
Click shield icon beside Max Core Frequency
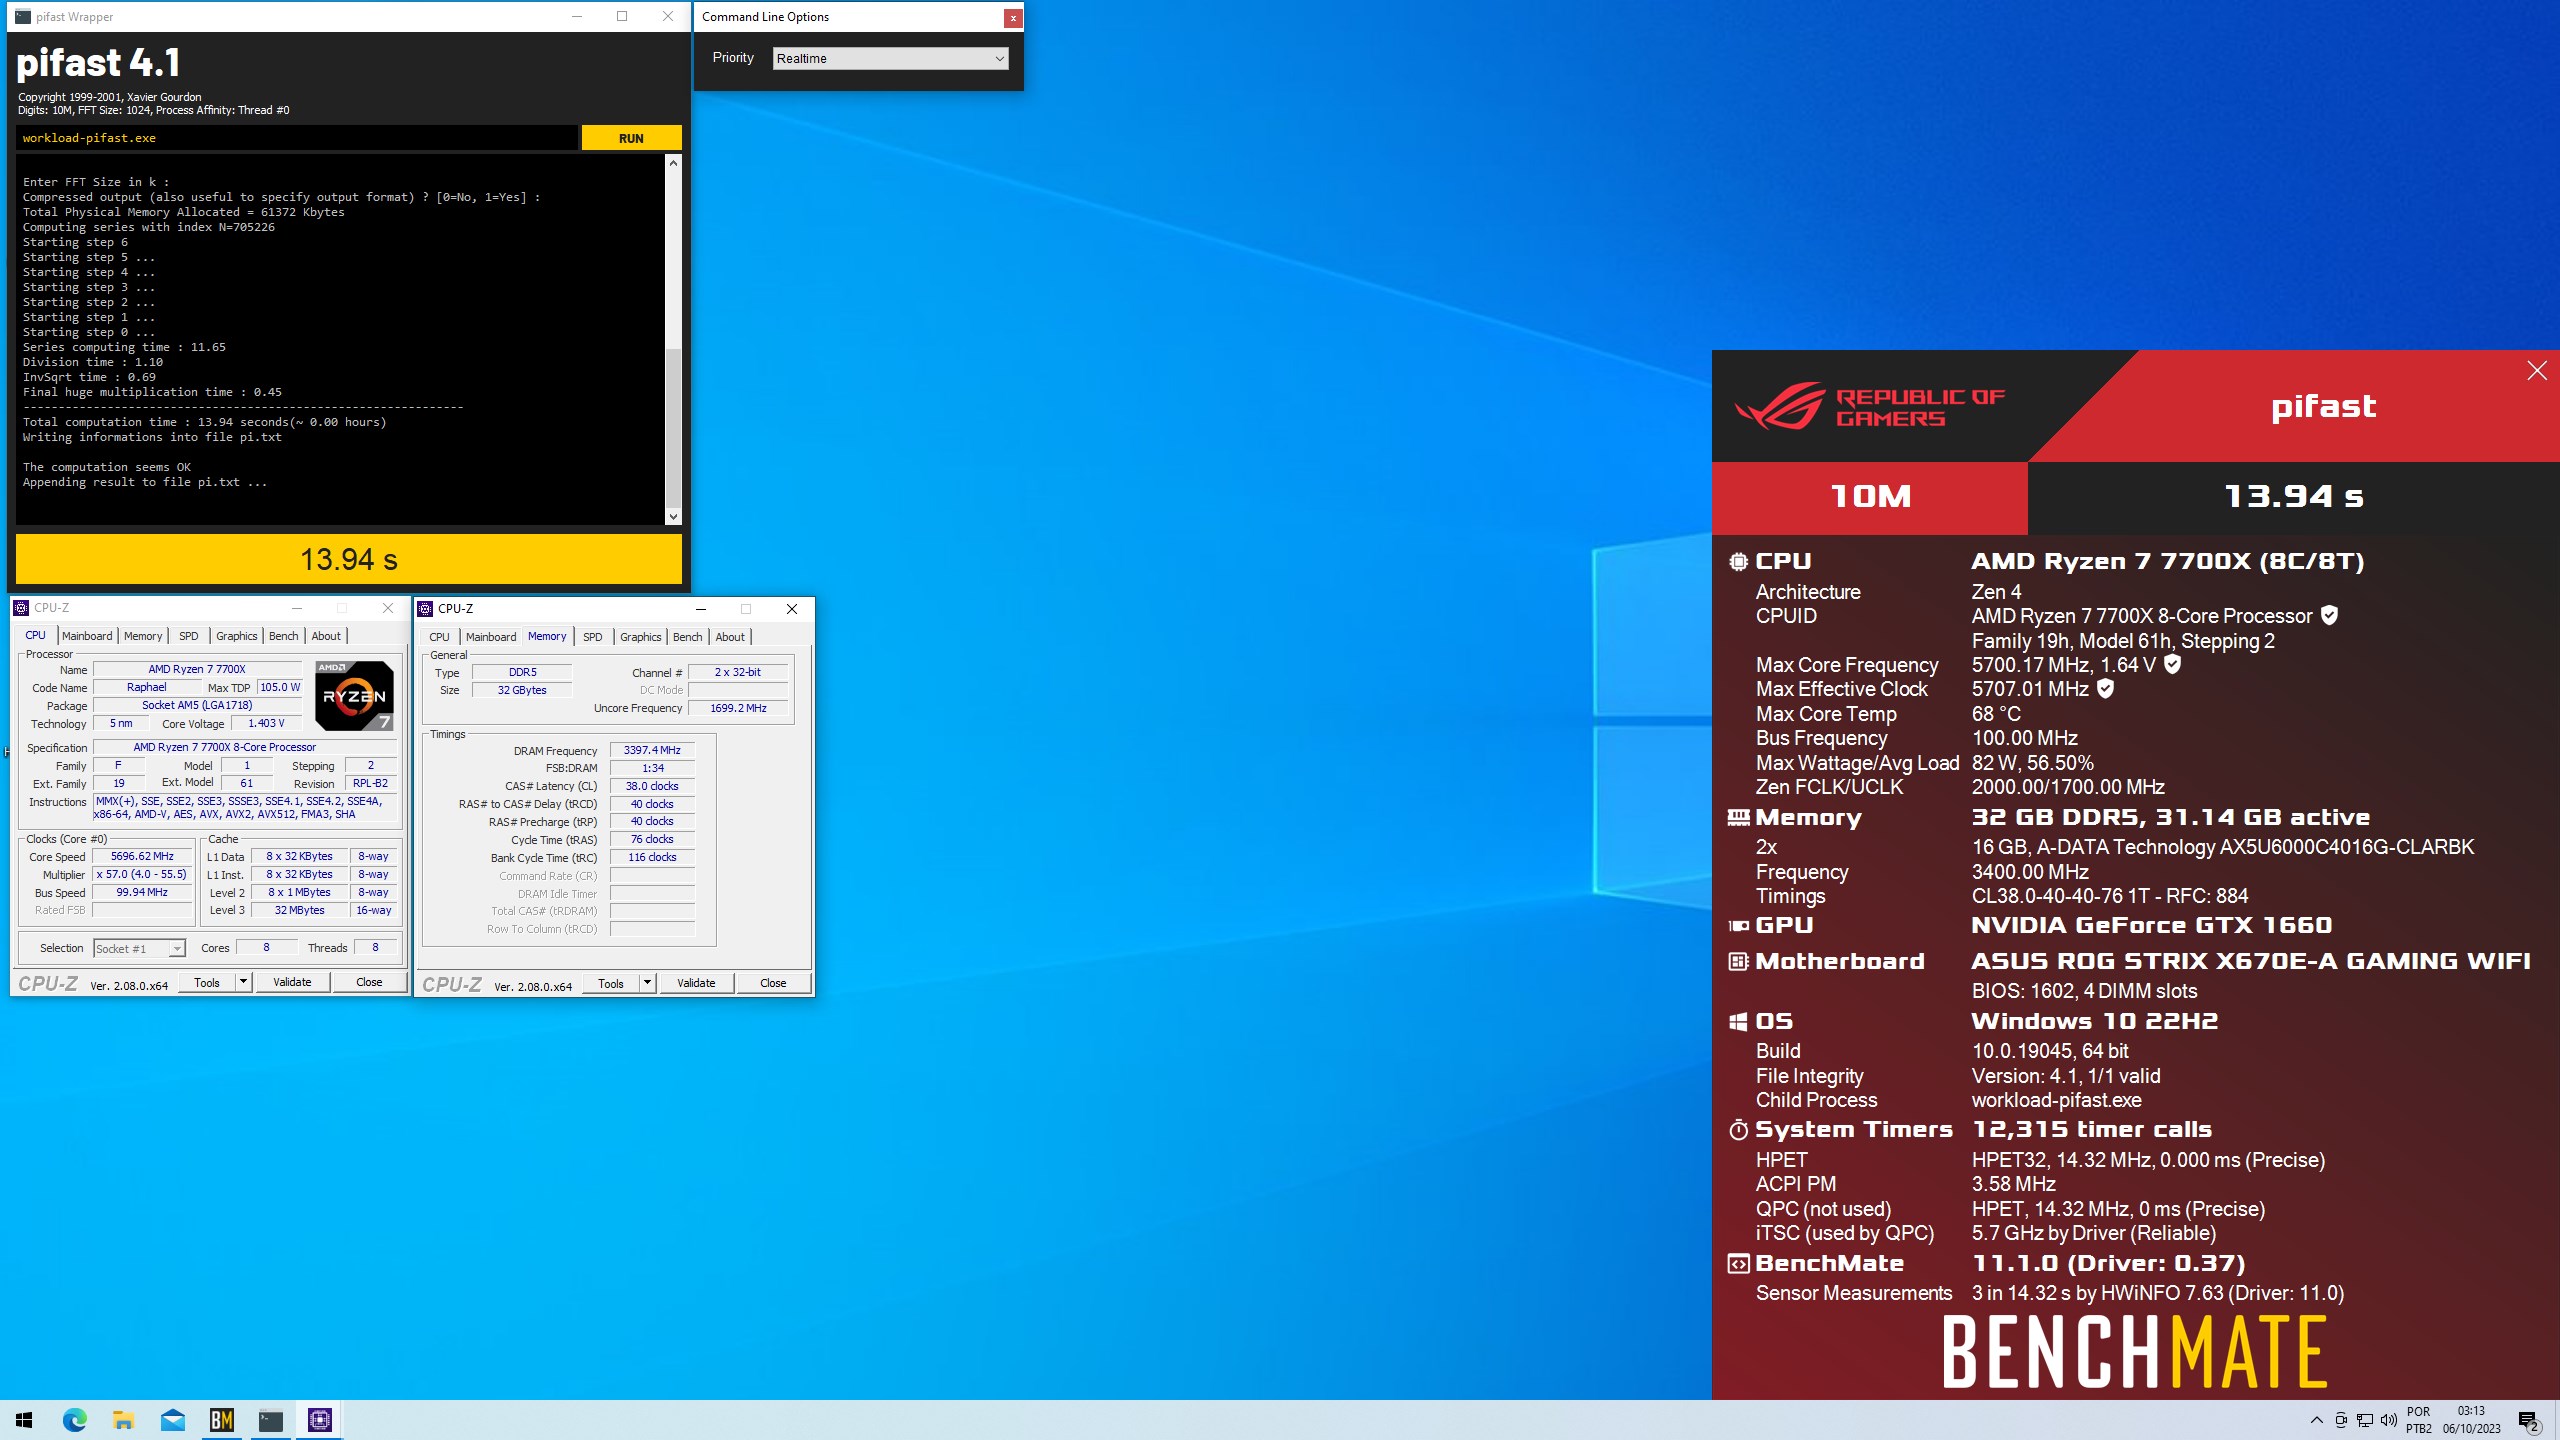click(x=2172, y=664)
